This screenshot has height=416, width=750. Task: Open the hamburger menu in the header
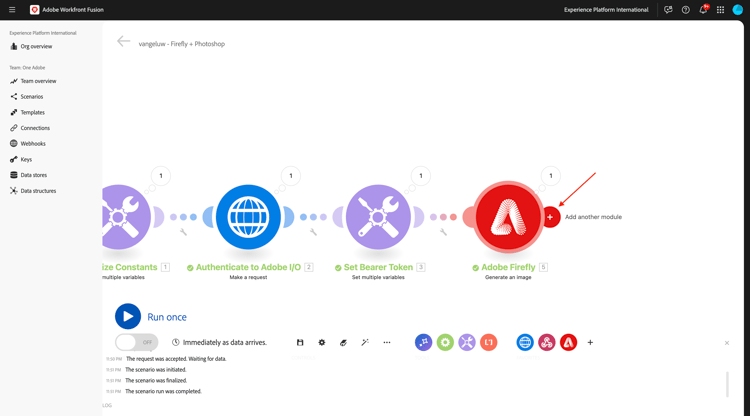12,10
